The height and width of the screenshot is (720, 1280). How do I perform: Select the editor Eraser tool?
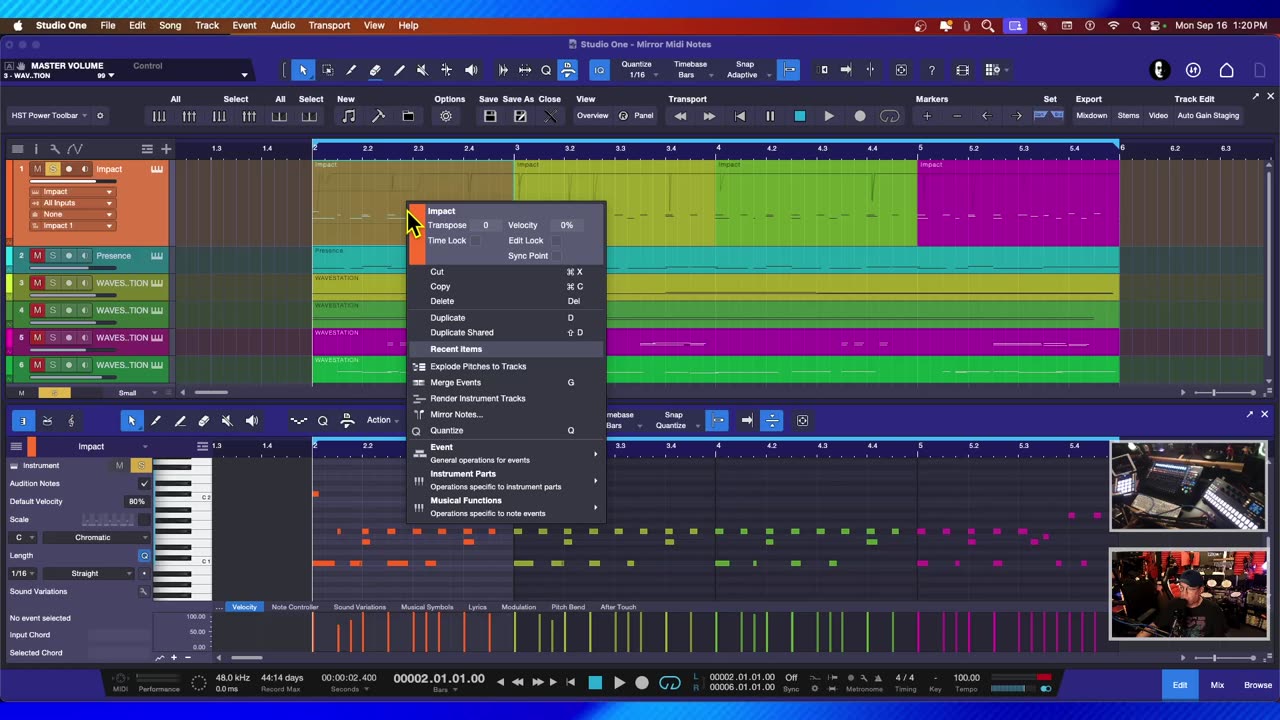pyautogui.click(x=204, y=421)
